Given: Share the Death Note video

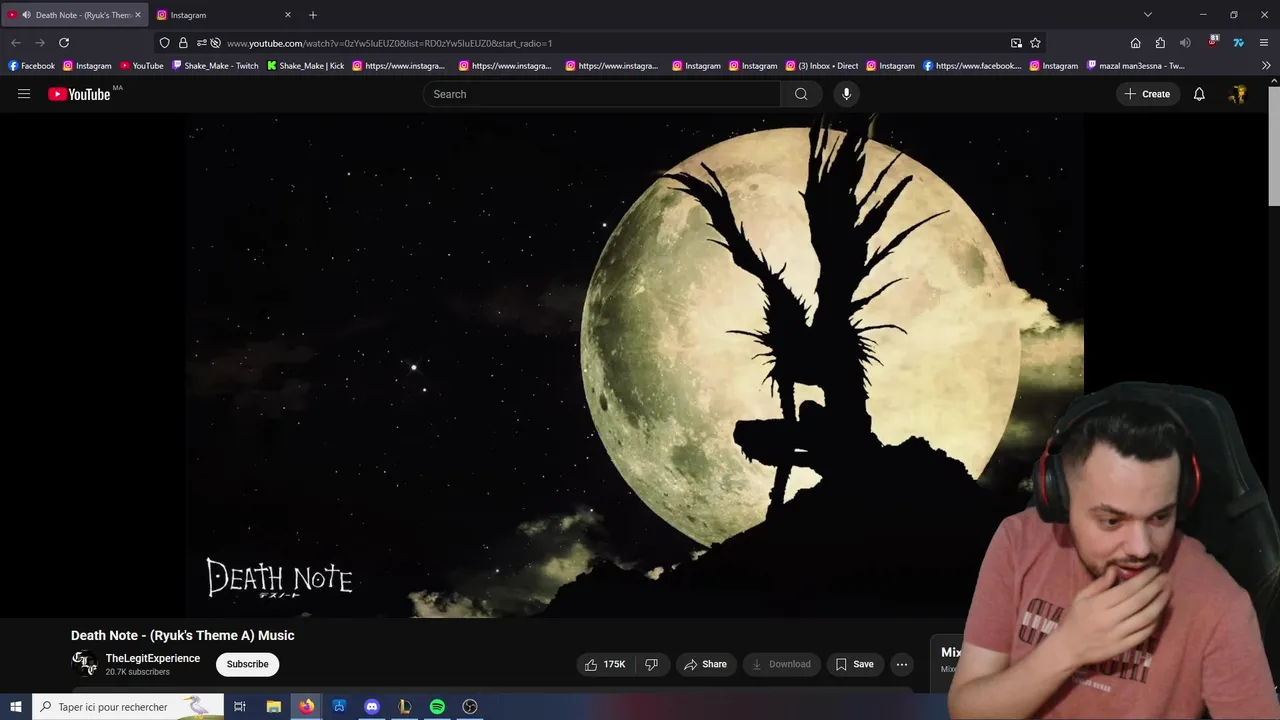Looking at the screenshot, I should [x=705, y=664].
